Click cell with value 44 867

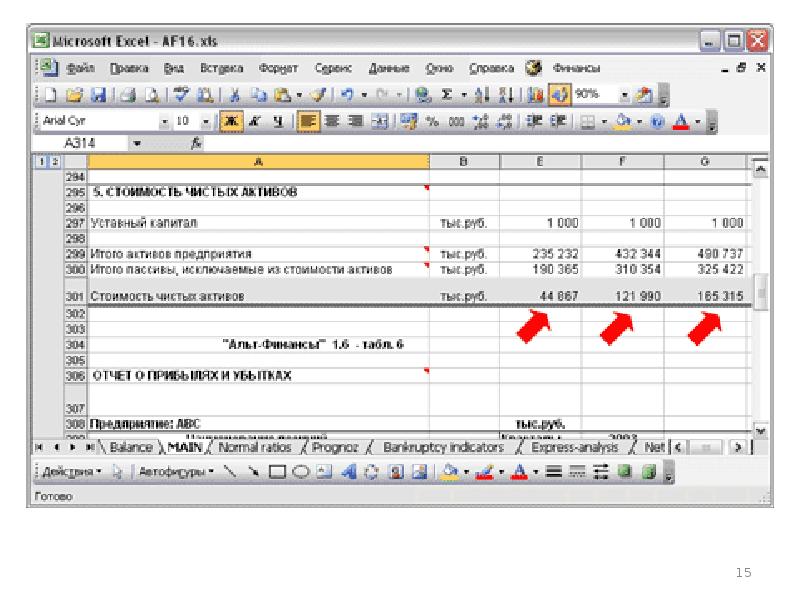540,296
